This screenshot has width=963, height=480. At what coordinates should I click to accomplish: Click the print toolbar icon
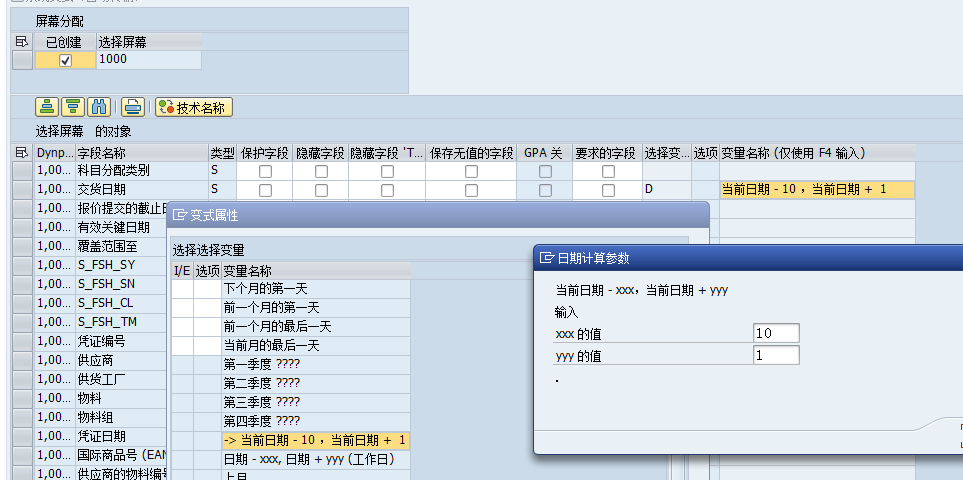tap(132, 107)
